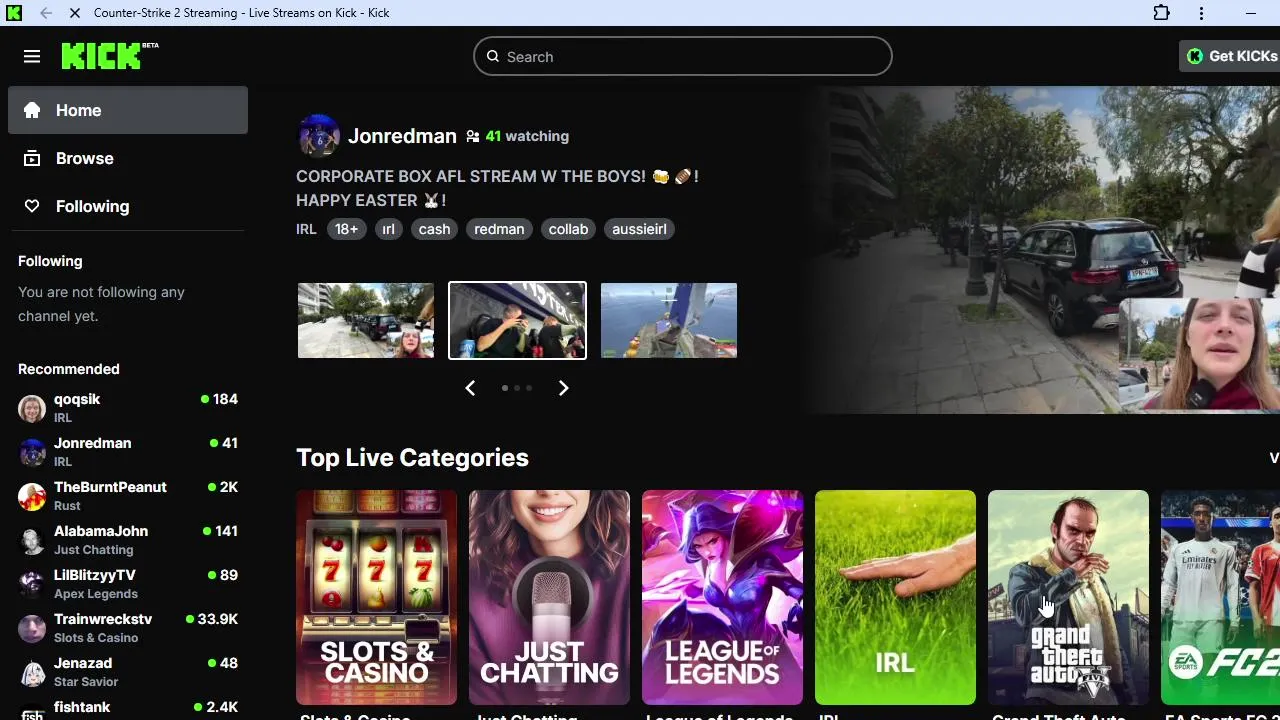Open IRL category card
The image size is (1280, 720).
coord(895,597)
